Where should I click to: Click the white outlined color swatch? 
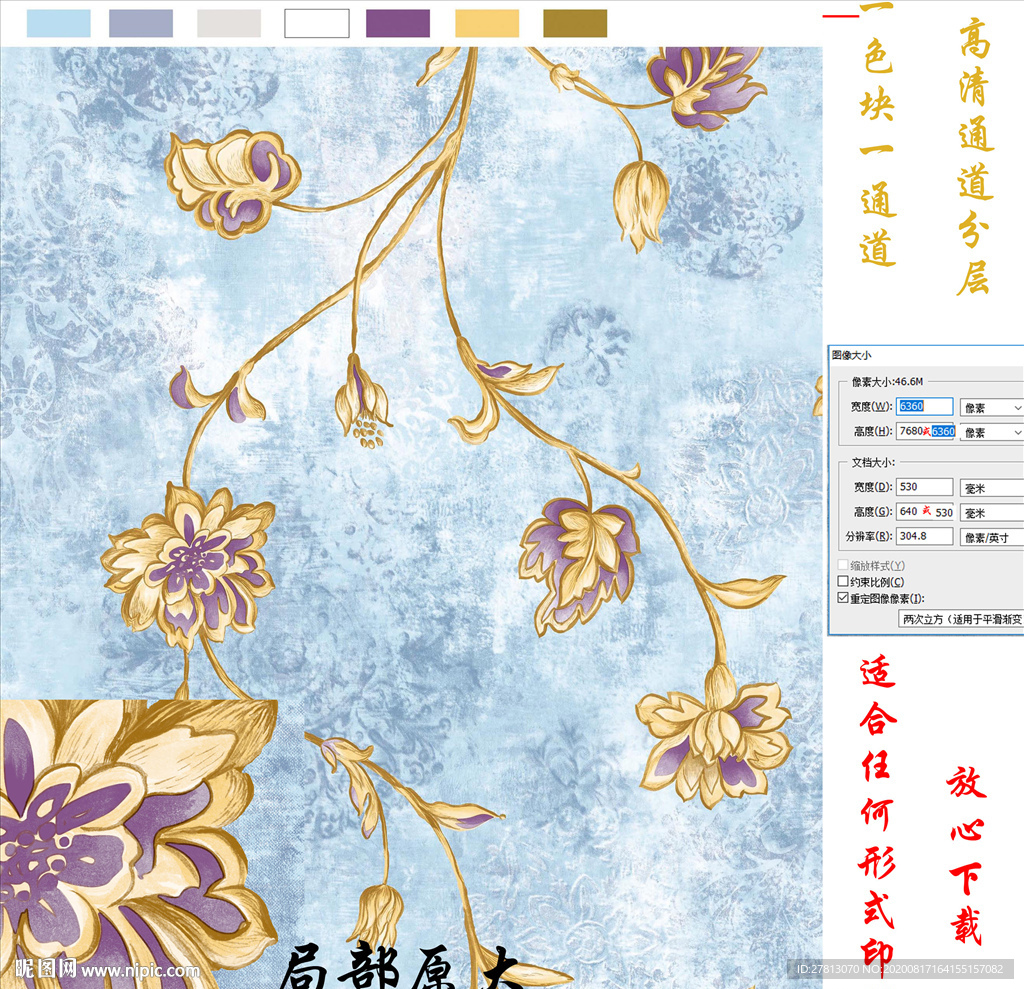tap(317, 24)
